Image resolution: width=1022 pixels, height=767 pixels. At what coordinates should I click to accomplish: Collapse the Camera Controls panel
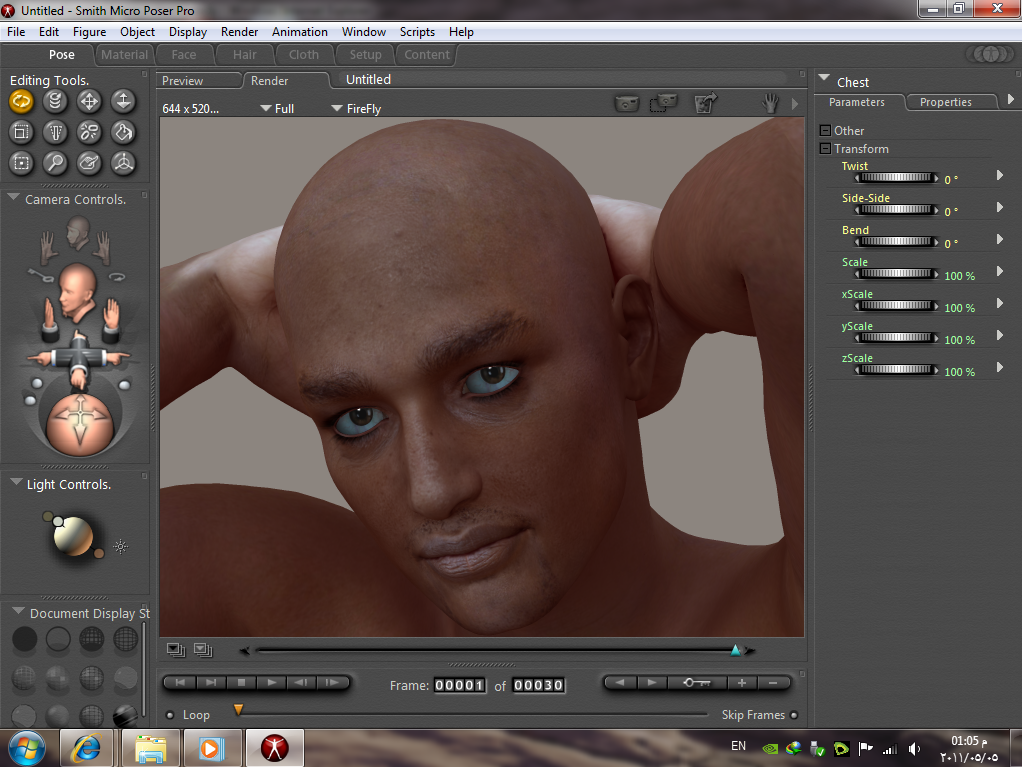(x=15, y=199)
